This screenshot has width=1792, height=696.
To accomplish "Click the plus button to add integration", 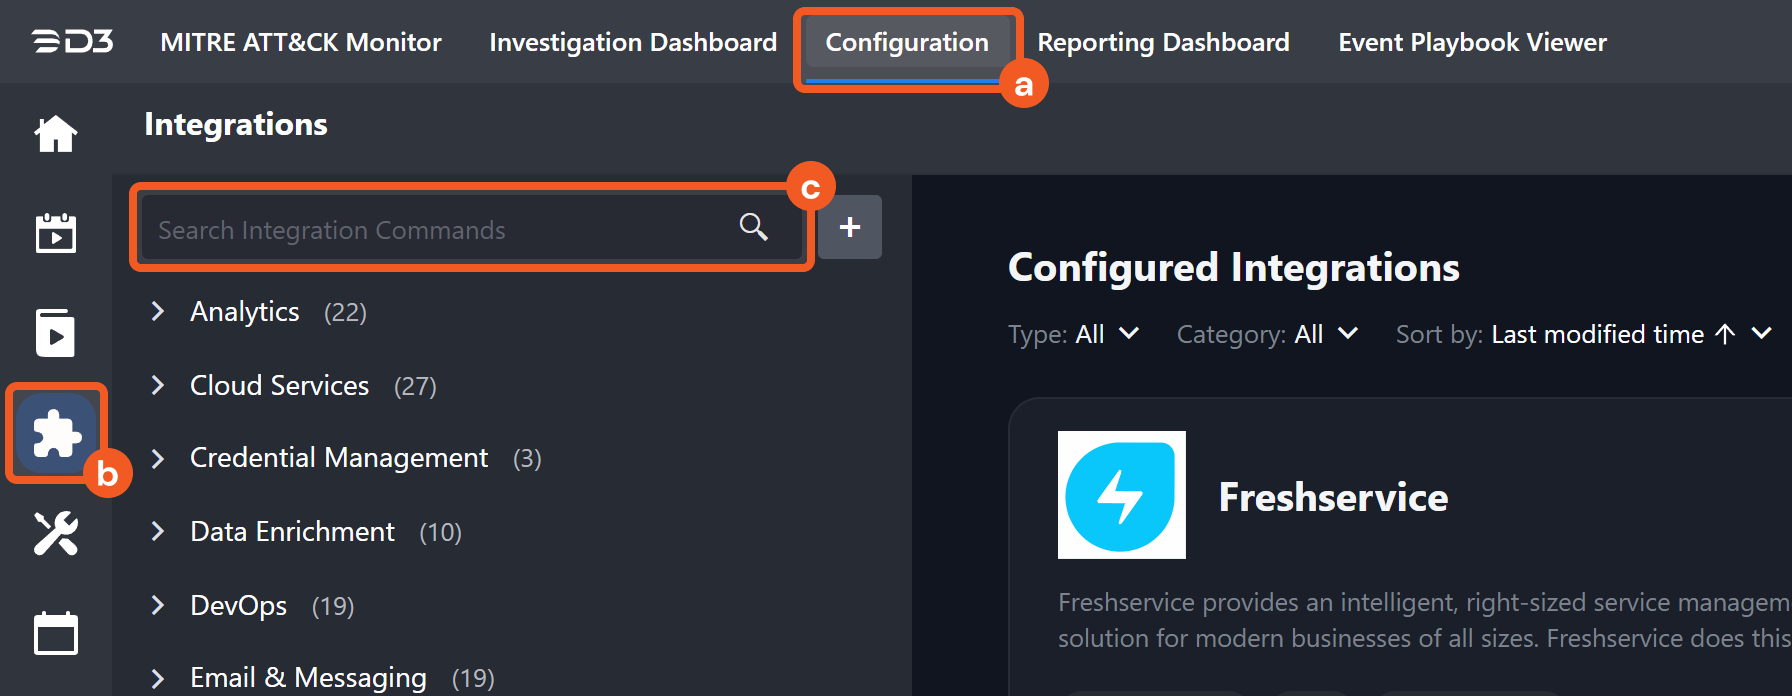I will click(x=850, y=228).
